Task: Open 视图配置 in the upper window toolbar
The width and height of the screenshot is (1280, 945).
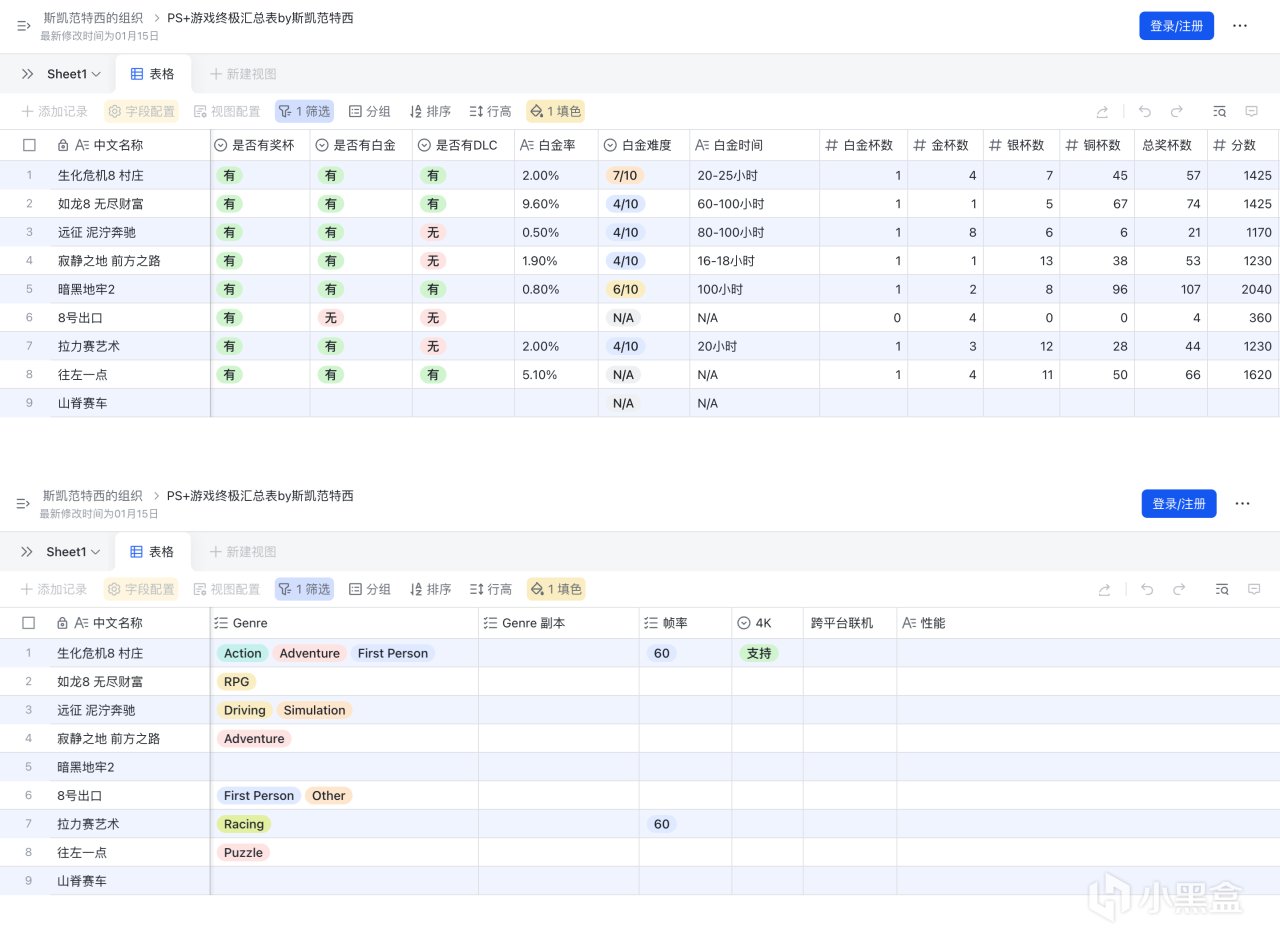Action: click(x=227, y=112)
